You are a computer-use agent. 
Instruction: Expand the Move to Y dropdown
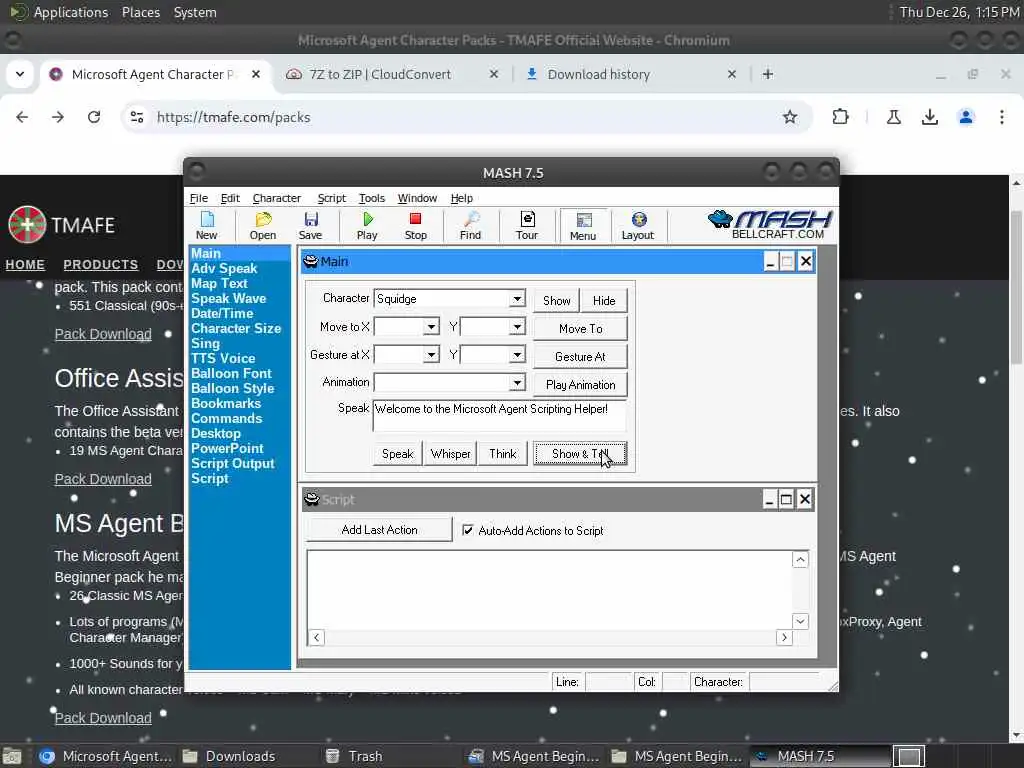pyautogui.click(x=517, y=327)
